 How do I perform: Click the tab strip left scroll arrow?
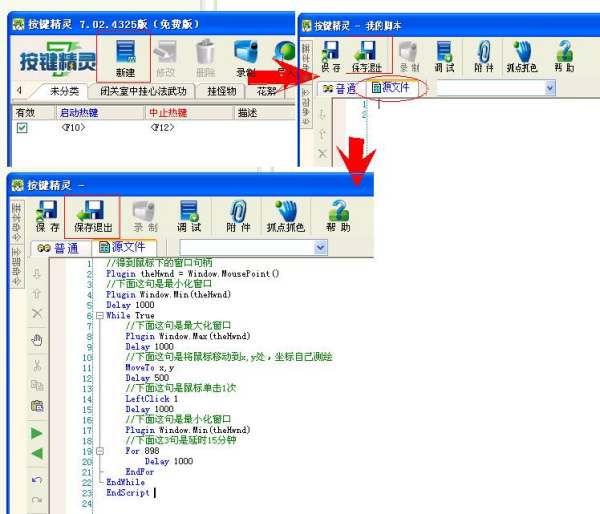(19, 91)
